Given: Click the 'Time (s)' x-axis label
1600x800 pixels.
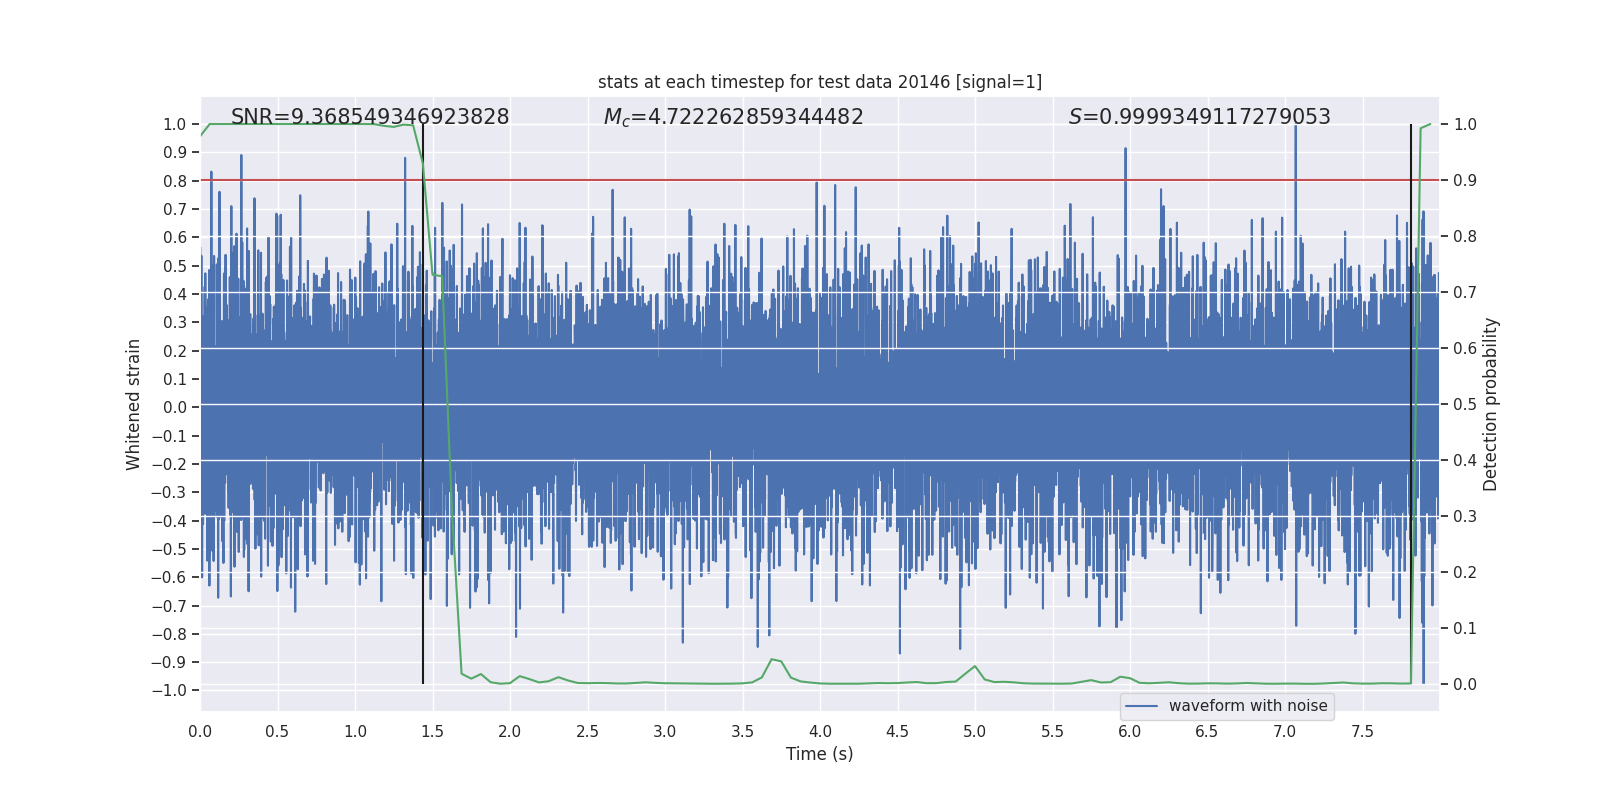Looking at the screenshot, I should (x=820, y=754).
